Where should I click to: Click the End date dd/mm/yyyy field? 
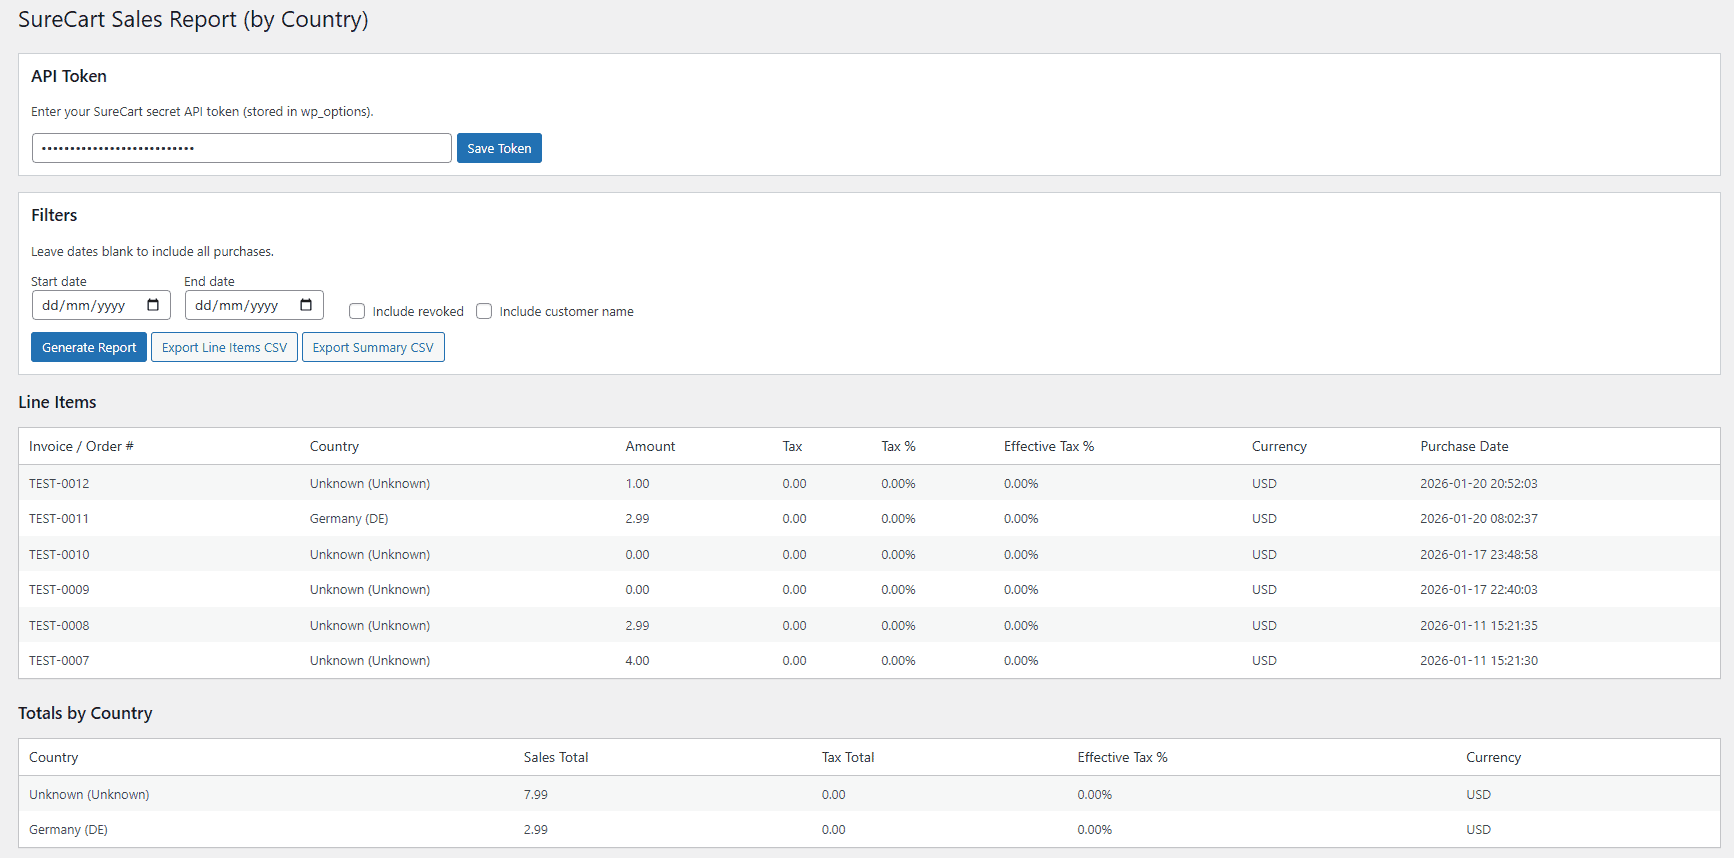pos(254,305)
